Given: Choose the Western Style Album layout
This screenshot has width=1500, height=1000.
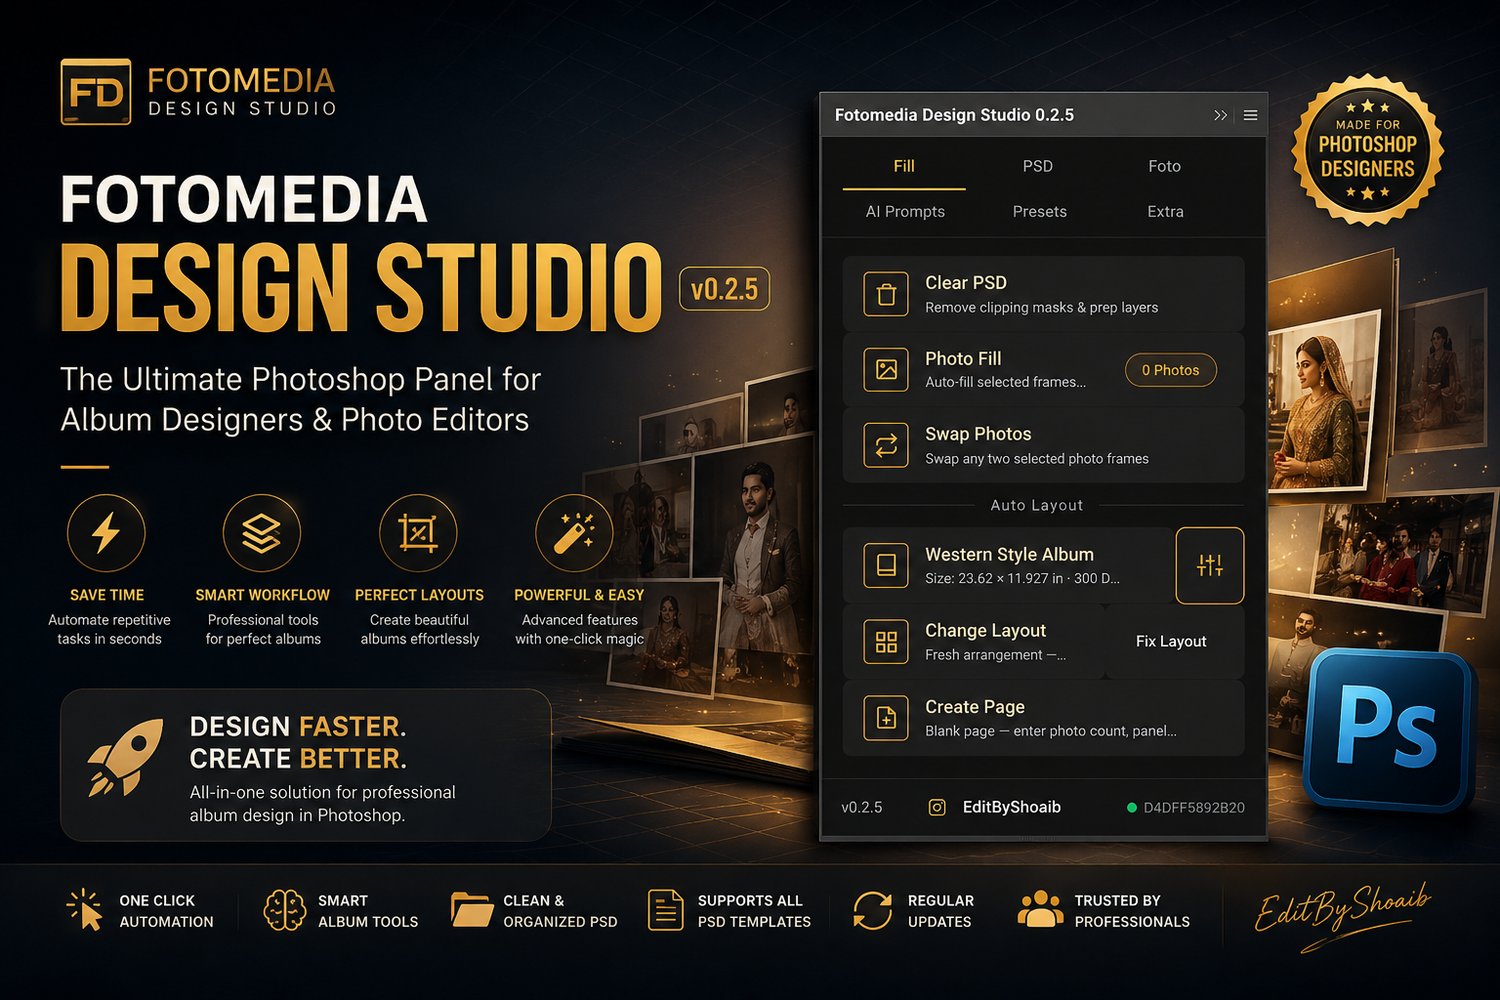Looking at the screenshot, I should (1008, 565).
